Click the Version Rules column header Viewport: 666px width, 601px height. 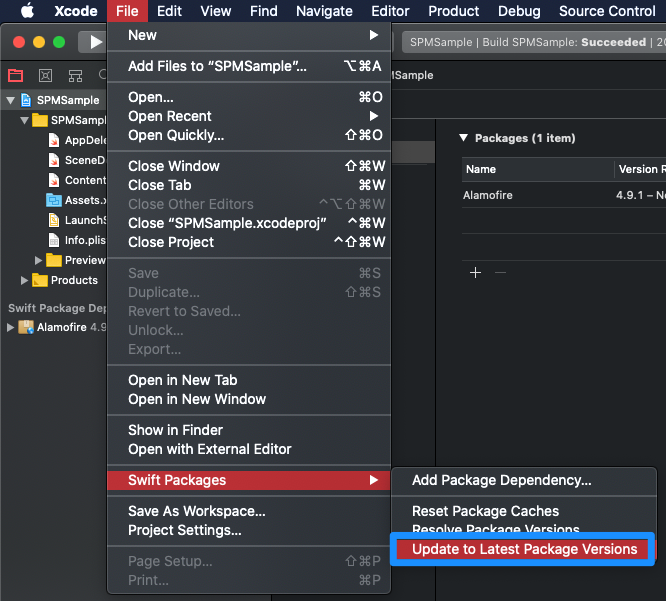click(x=640, y=169)
